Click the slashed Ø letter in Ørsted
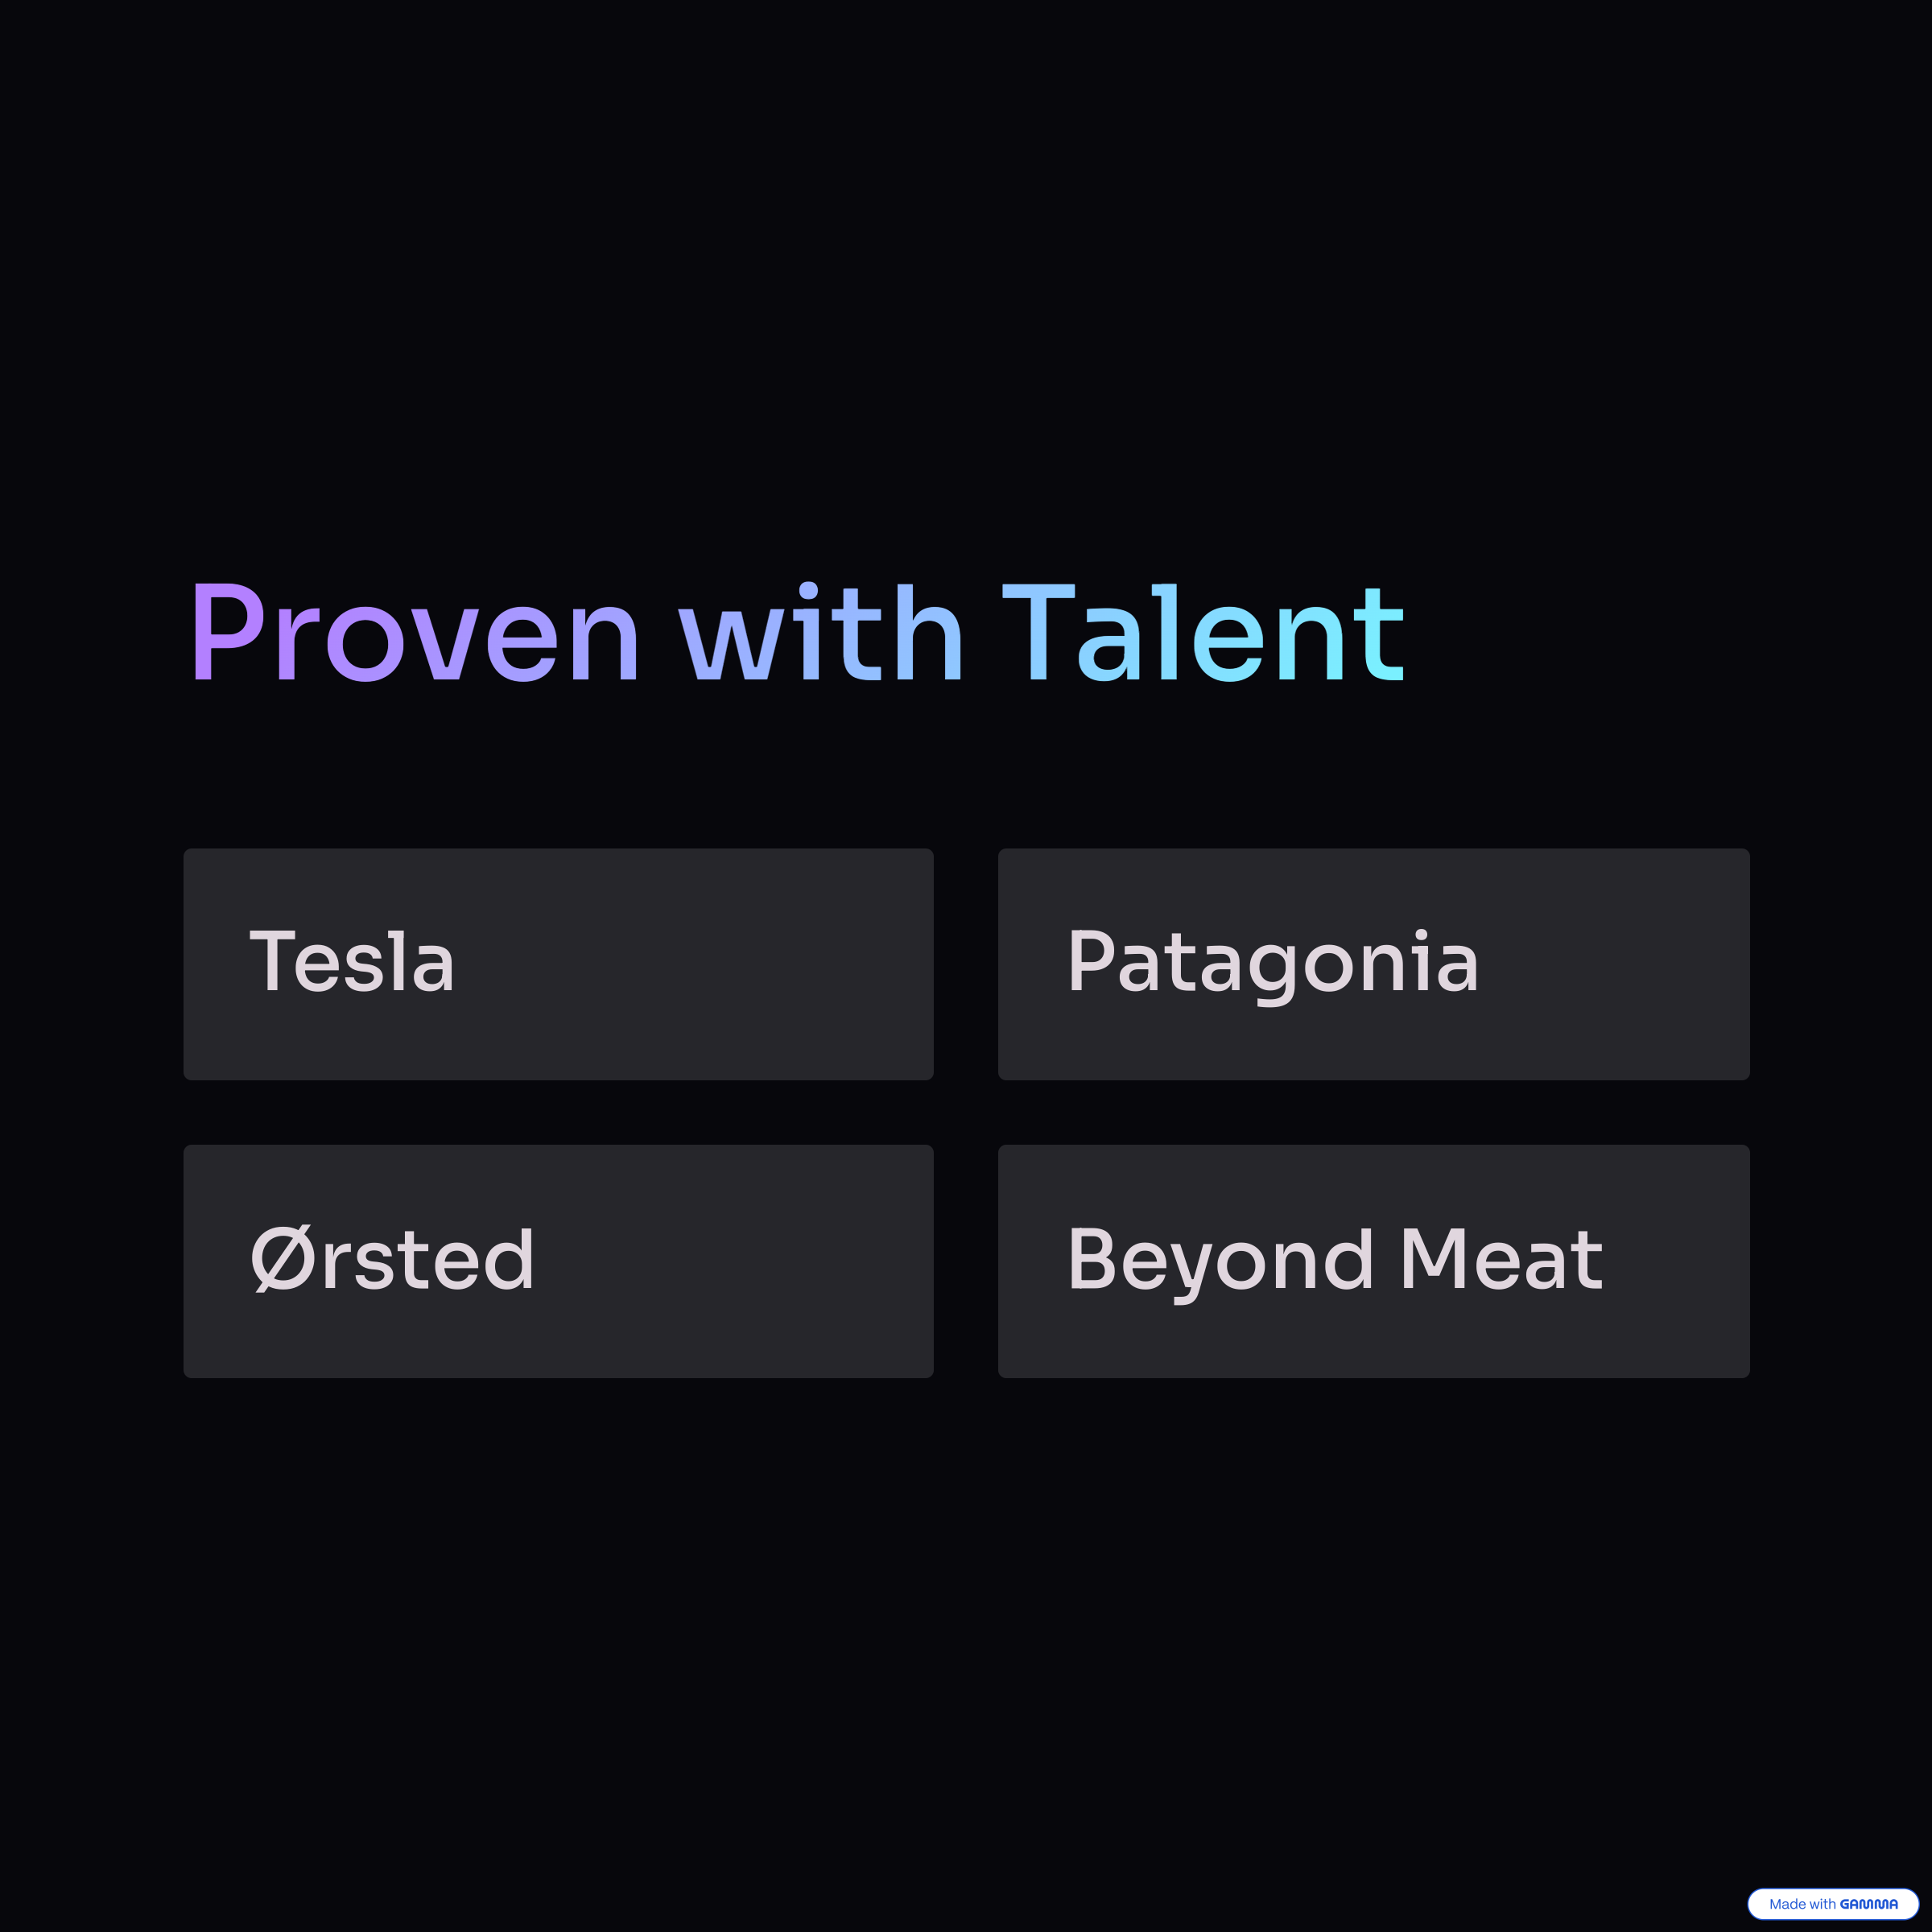Screen dimensions: 1932x1932 tap(283, 1259)
